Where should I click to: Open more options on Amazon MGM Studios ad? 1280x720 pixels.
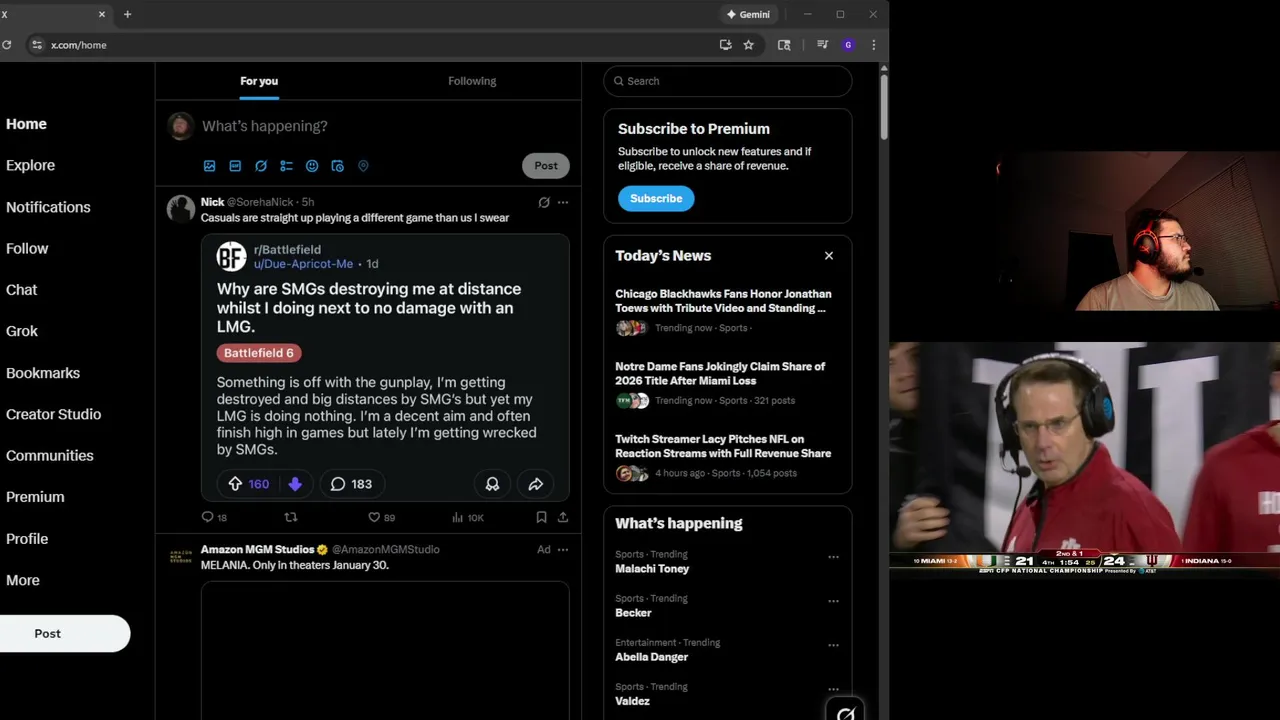click(x=563, y=549)
